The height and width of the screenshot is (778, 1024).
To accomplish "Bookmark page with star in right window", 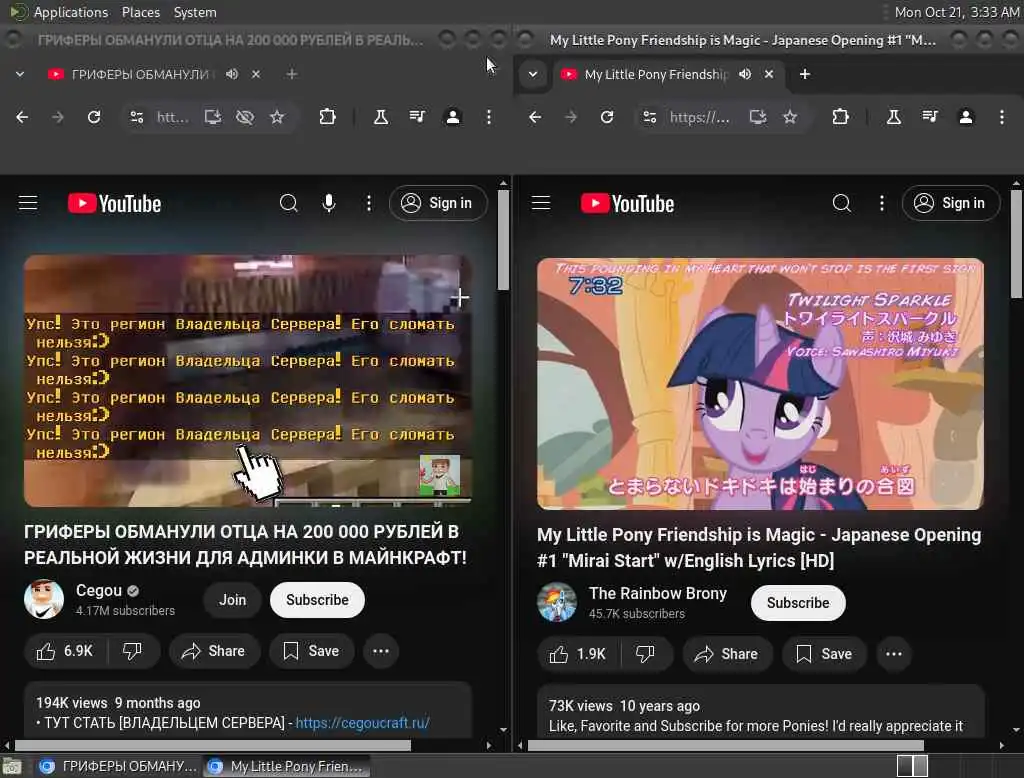I will pos(790,117).
